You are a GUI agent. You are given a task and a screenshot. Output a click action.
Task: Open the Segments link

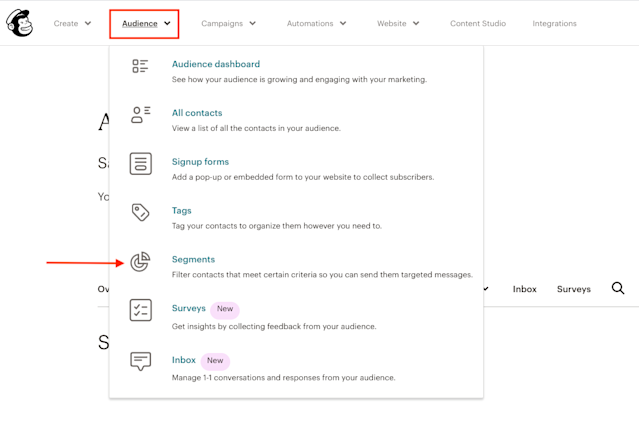coord(193,259)
